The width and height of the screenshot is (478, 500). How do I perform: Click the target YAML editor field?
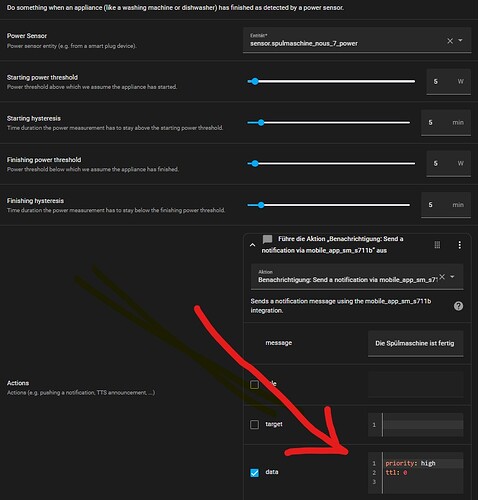tap(416, 425)
